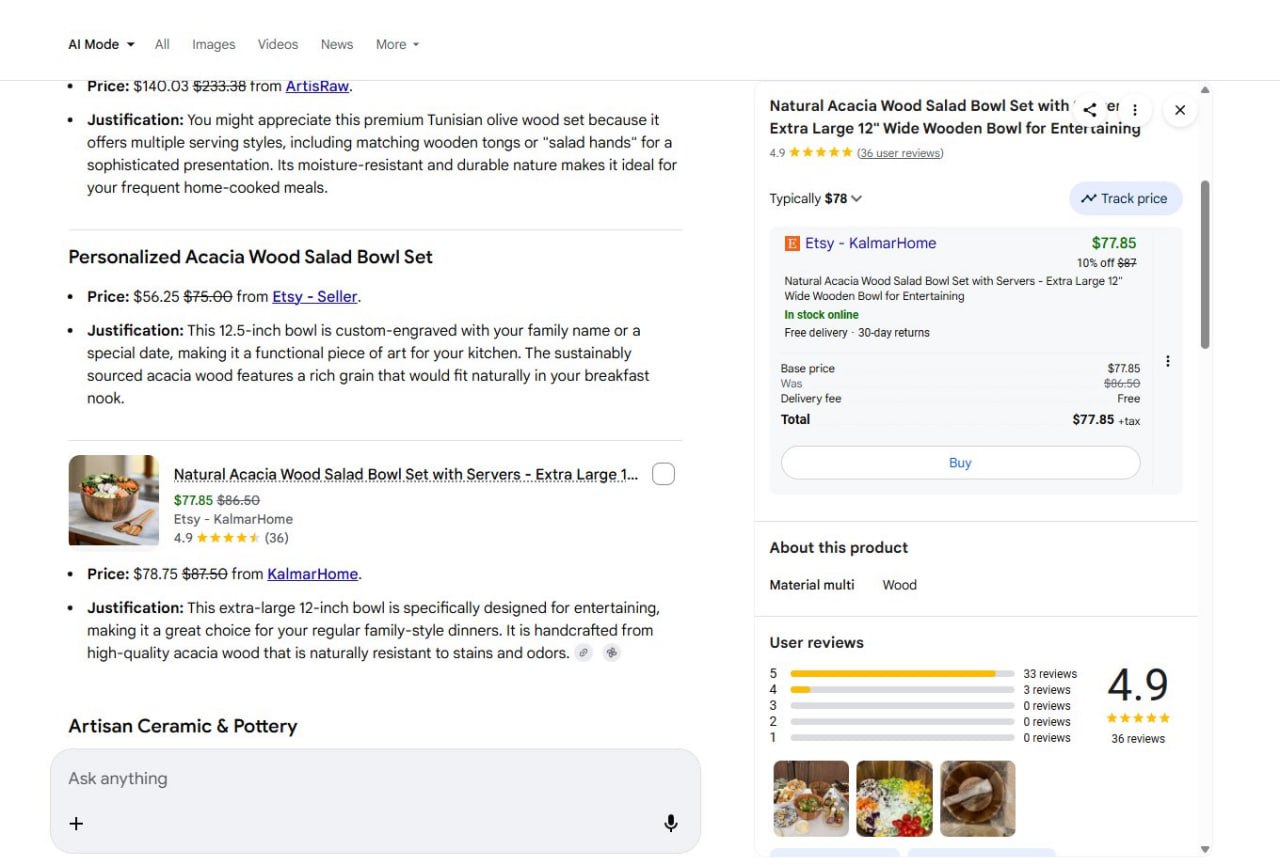Click the Buy button for Etsy offer
The width and height of the screenshot is (1280, 865).
pyautogui.click(x=959, y=463)
